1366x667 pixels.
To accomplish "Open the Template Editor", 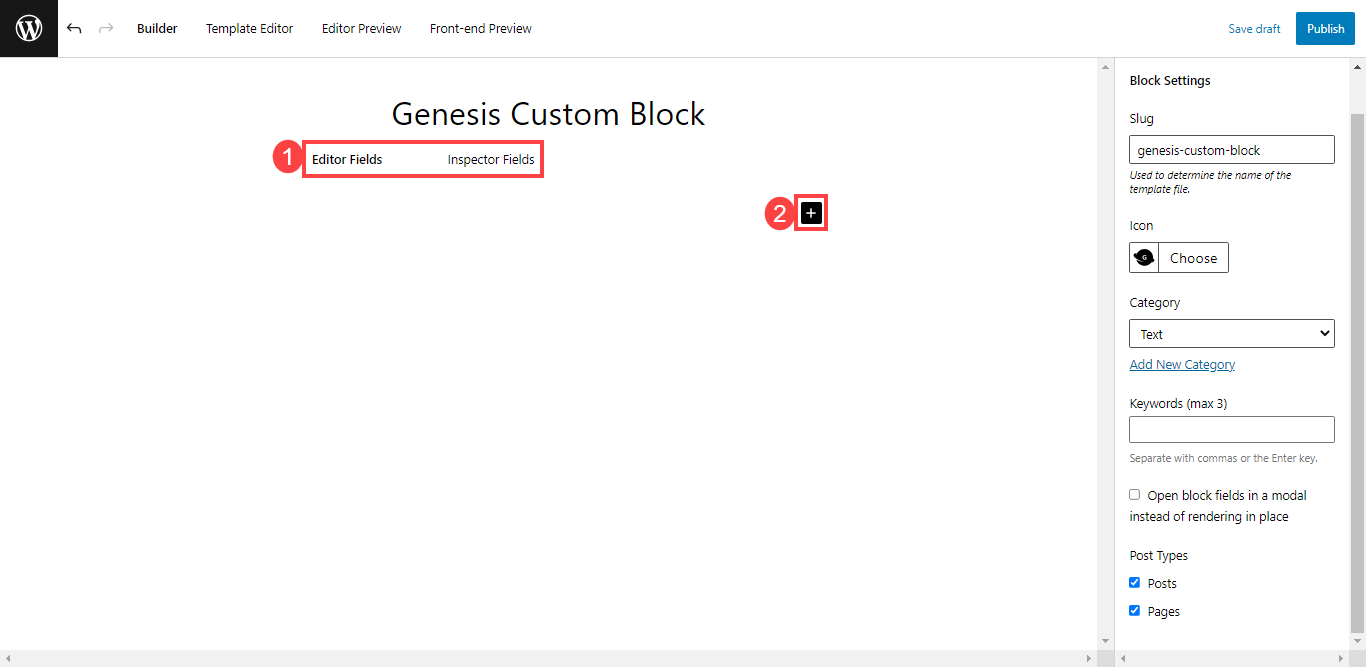I will click(249, 28).
